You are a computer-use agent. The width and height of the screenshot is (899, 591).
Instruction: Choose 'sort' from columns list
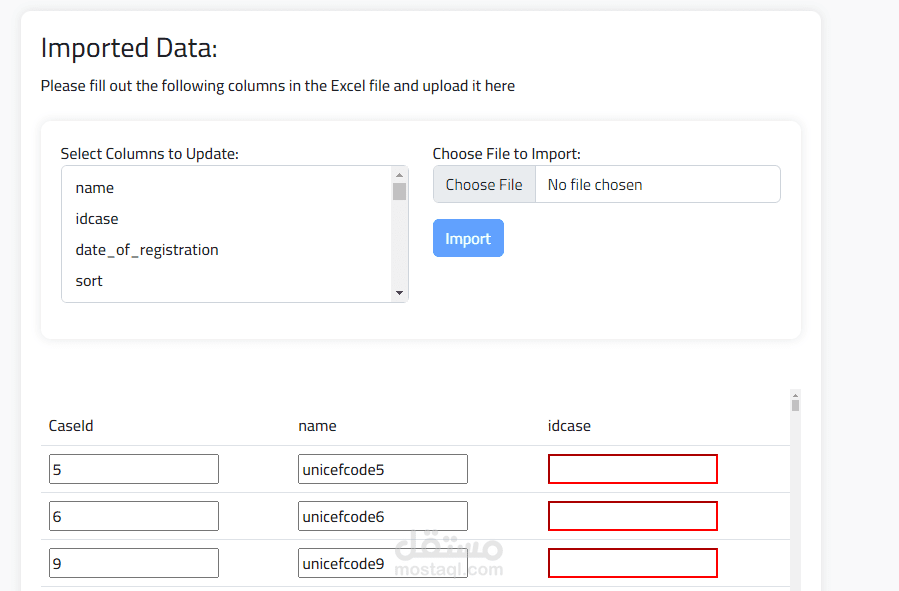tap(89, 281)
